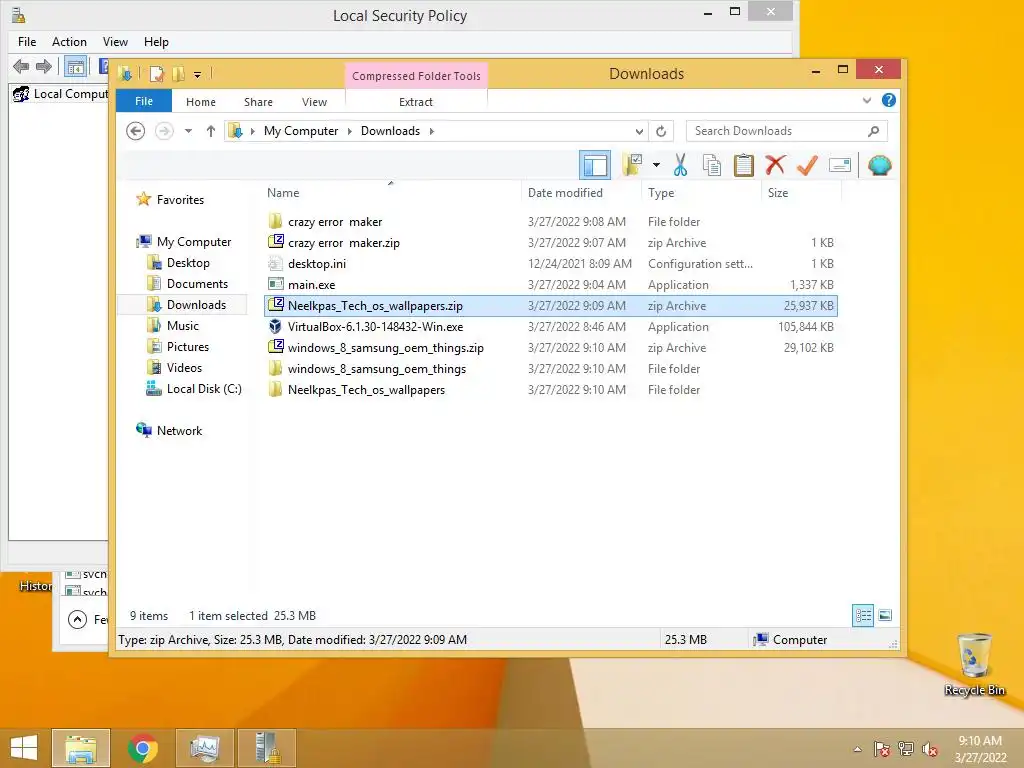Open Documents in the navigation pane

(x=187, y=283)
